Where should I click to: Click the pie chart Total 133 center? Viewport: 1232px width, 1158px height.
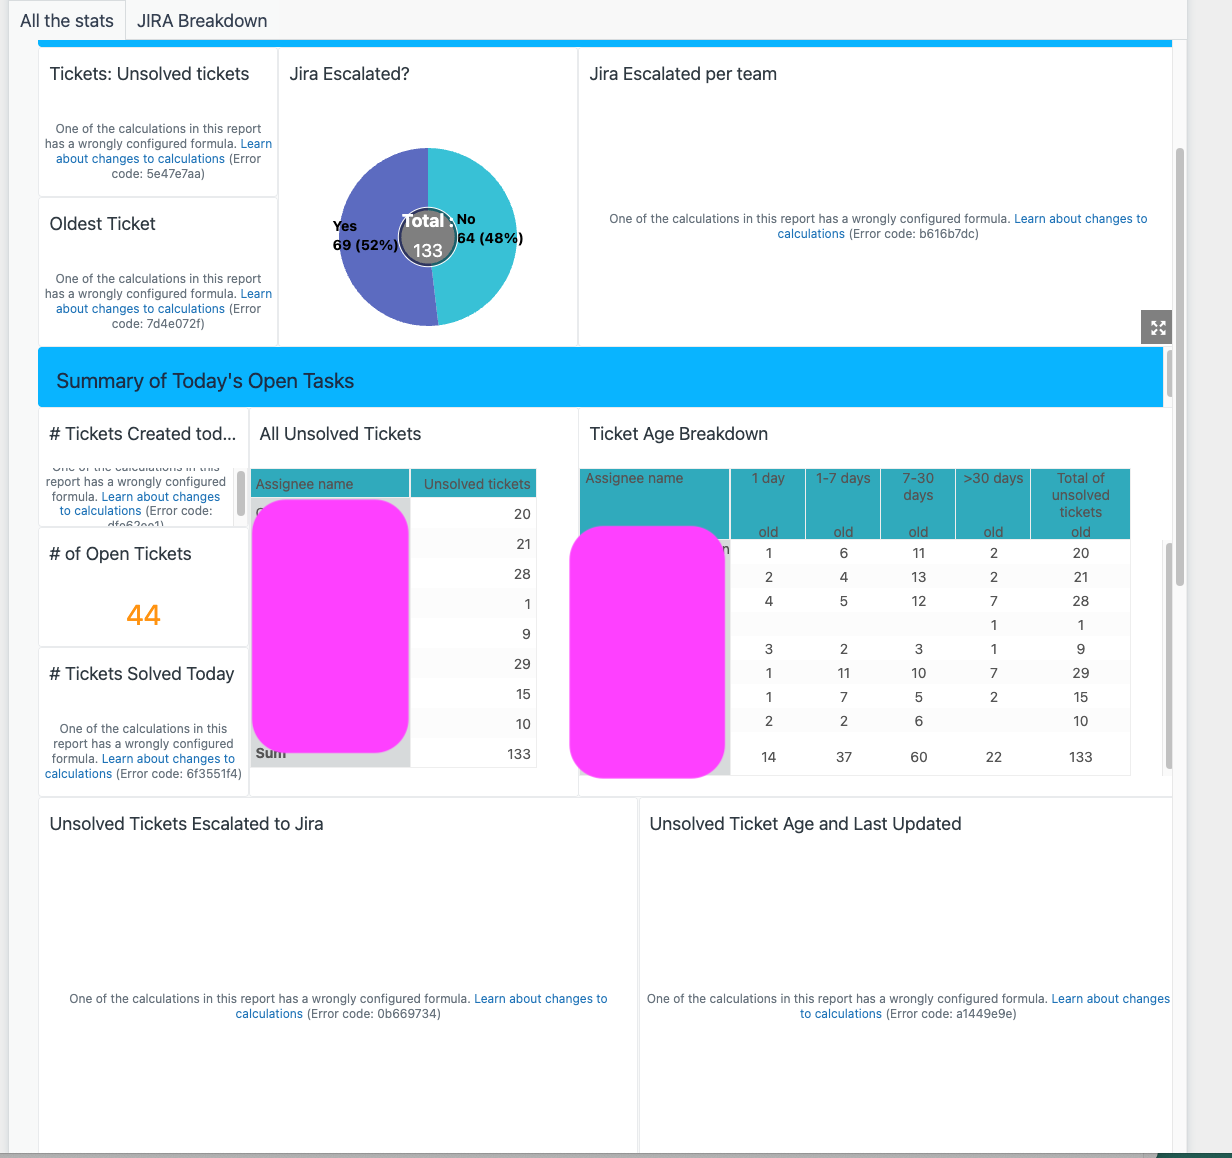pos(428,238)
